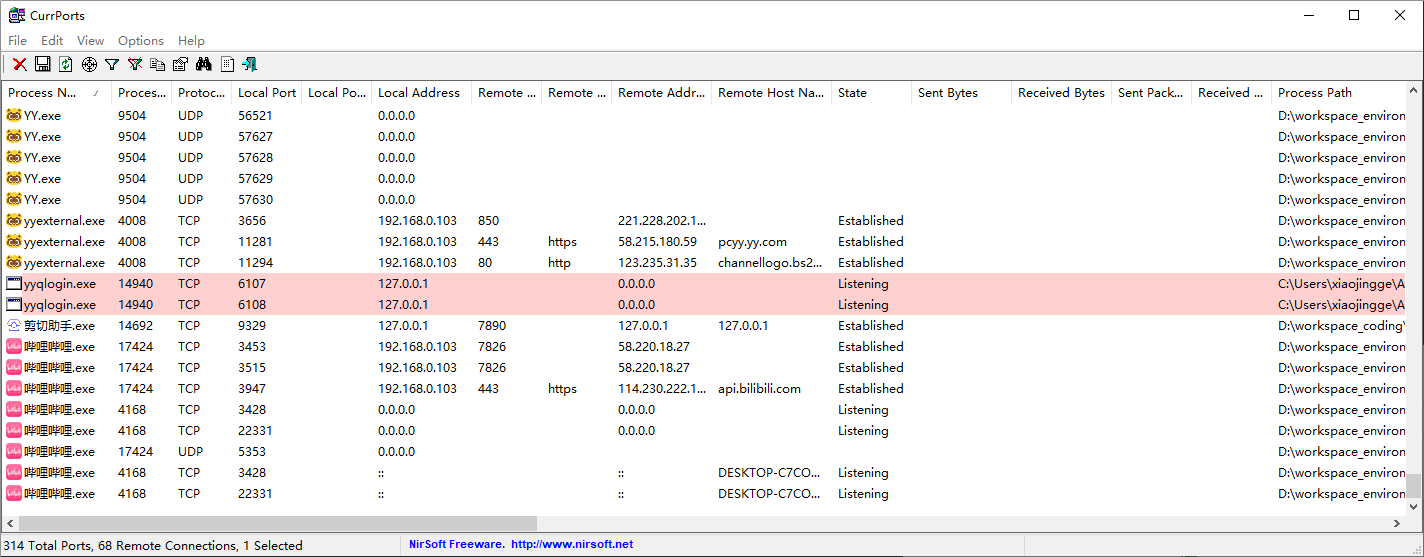Click YY.exe icon in port 56521 row
1424x557 pixels.
coord(14,115)
